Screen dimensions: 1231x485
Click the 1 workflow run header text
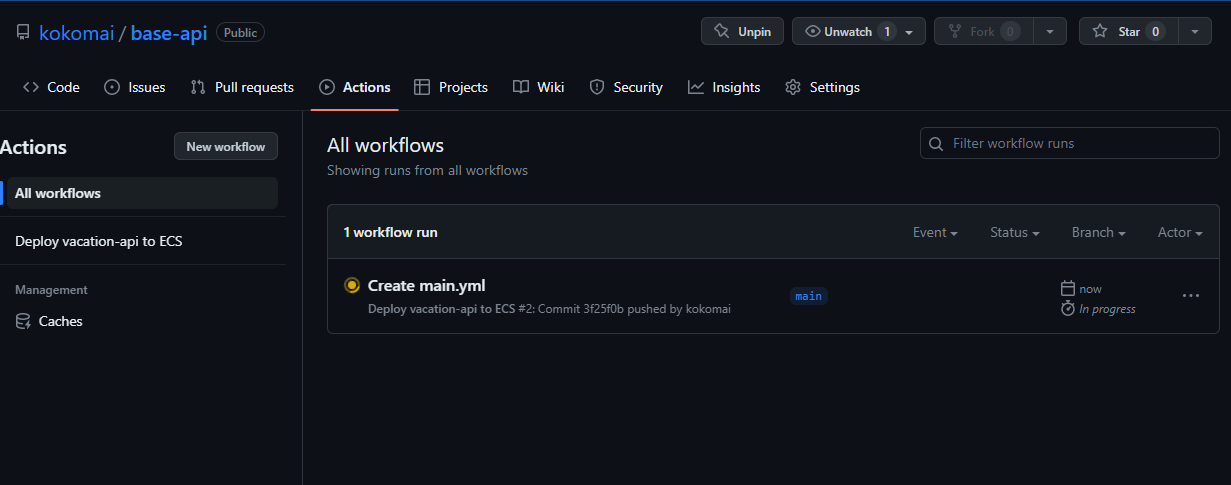[x=390, y=232]
